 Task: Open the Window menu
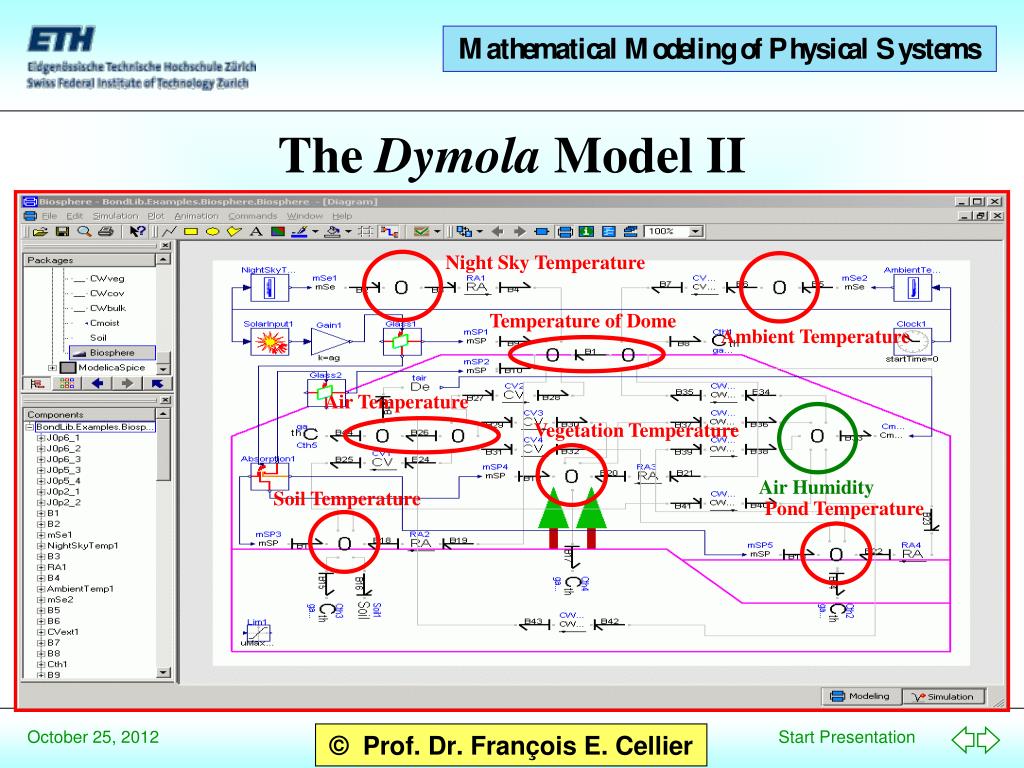point(304,216)
